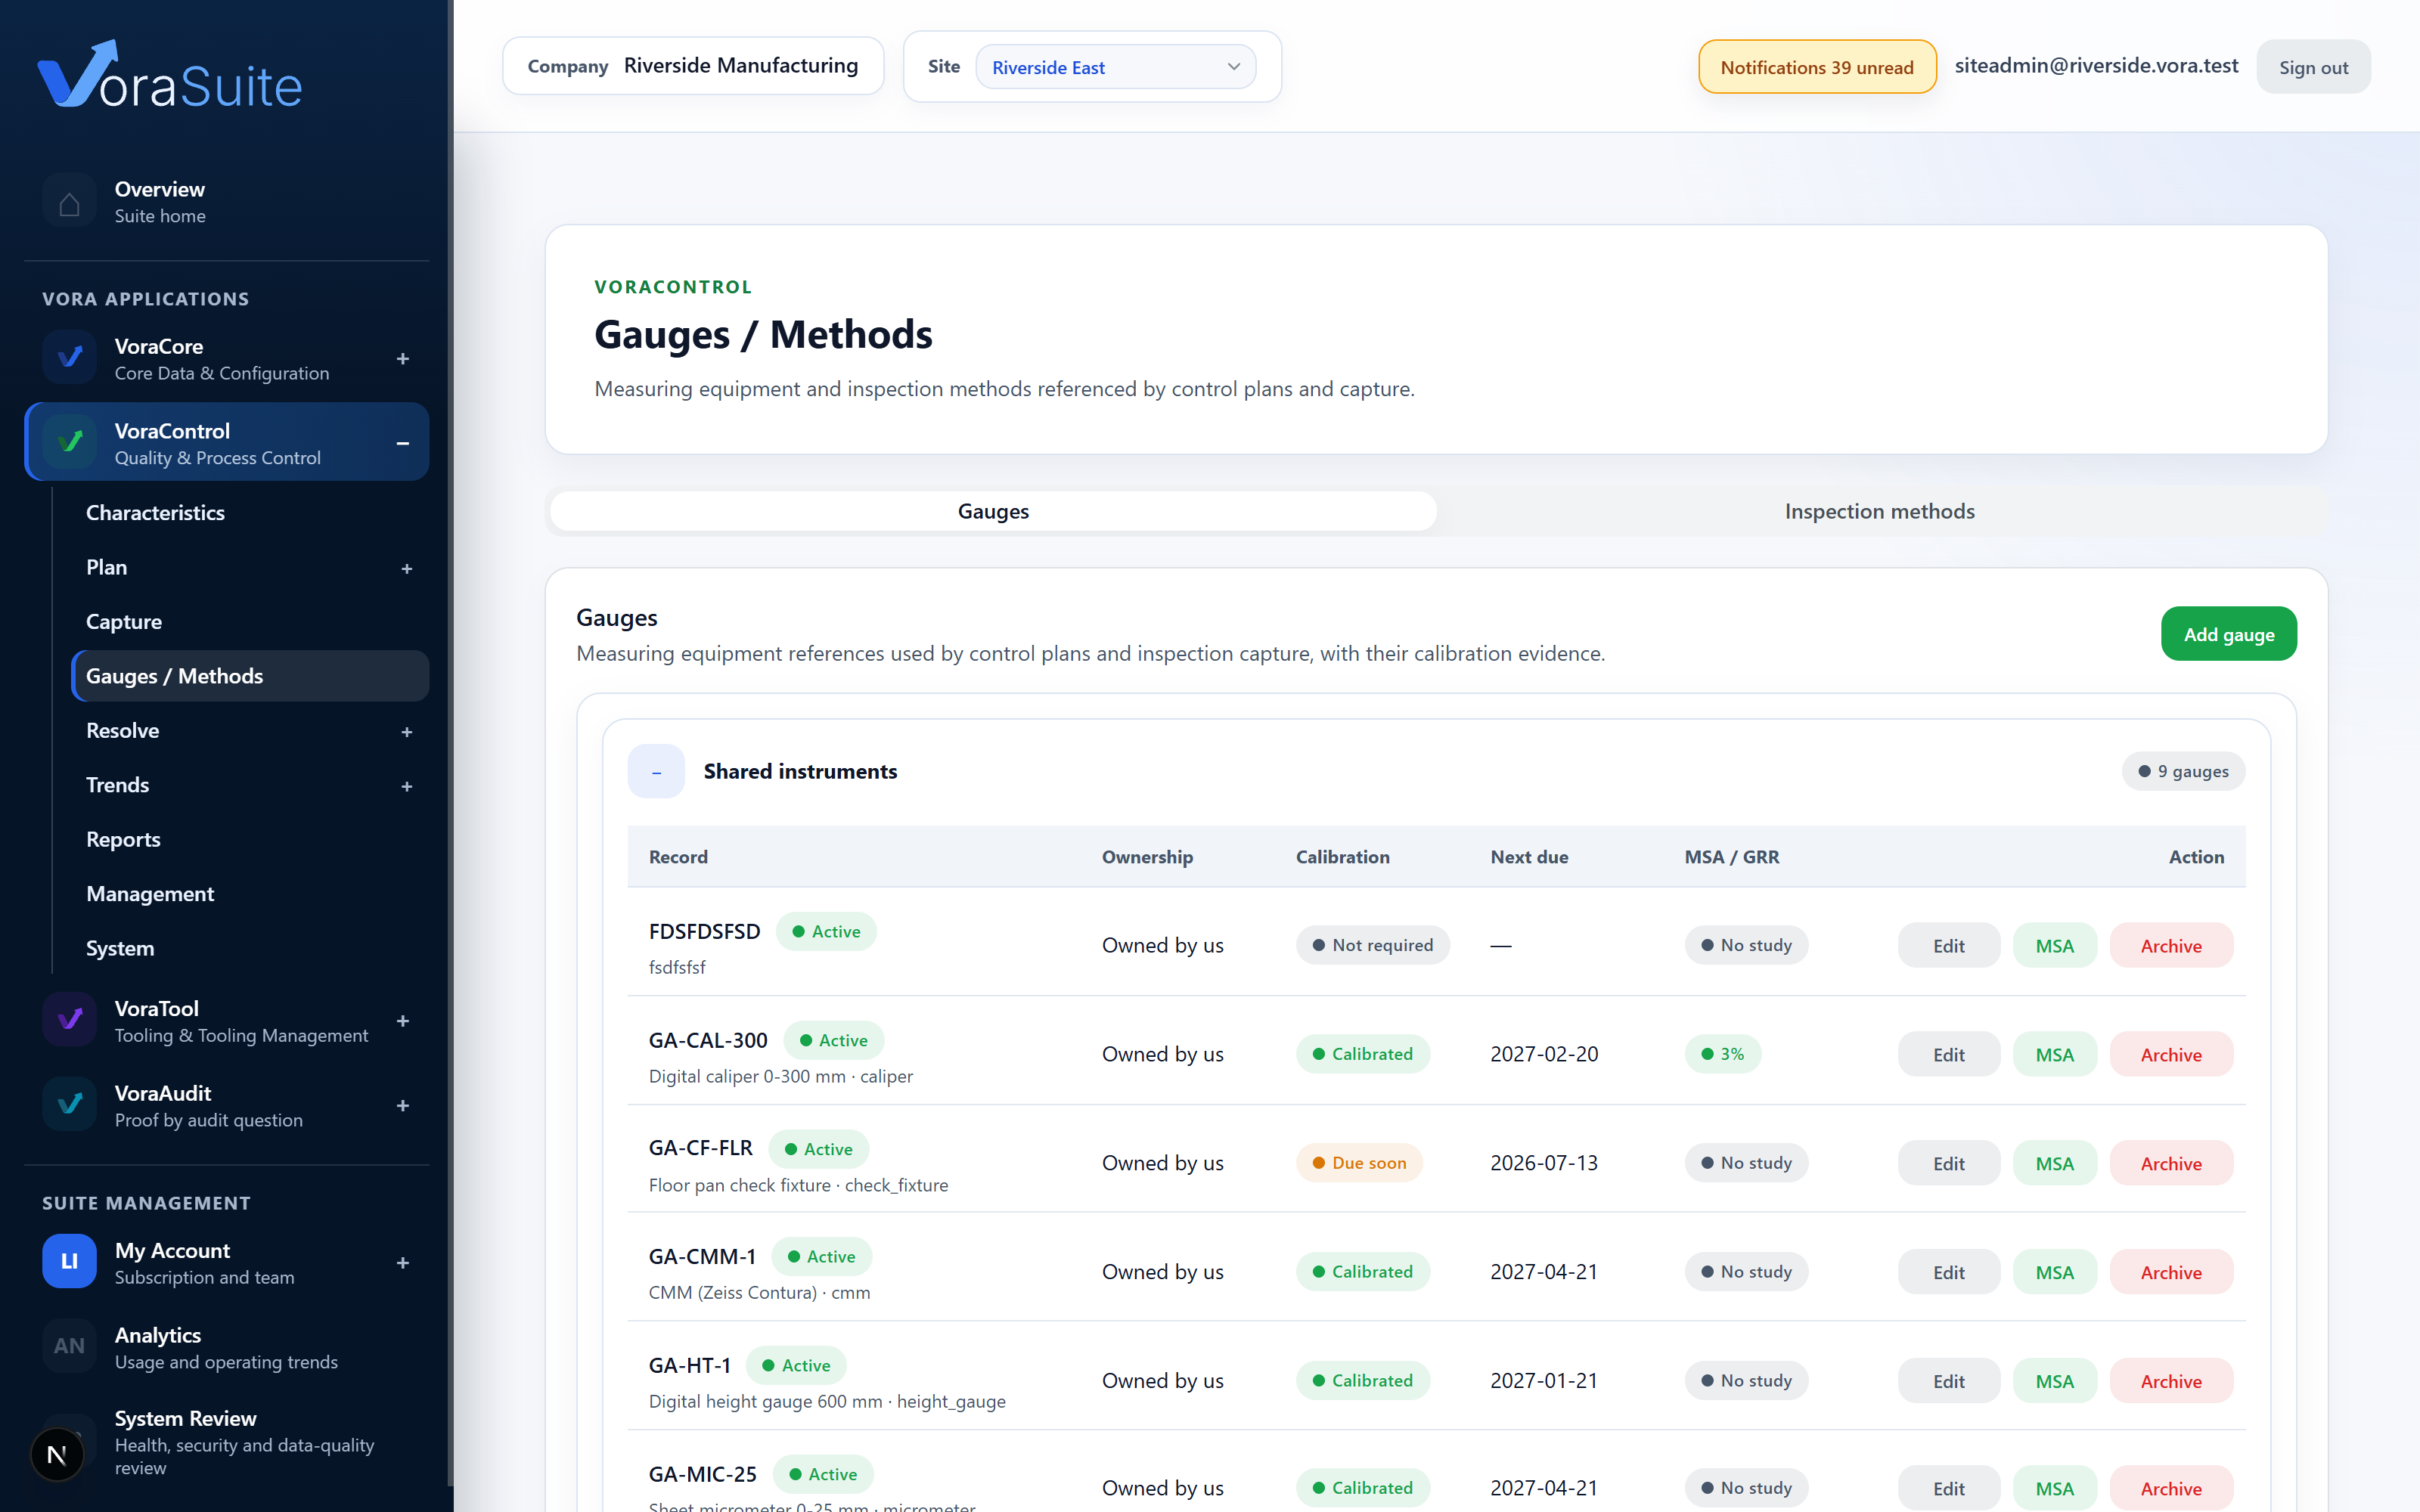Image resolution: width=2420 pixels, height=1512 pixels.
Task: Click the VoraSuite logo
Action: coord(170,75)
